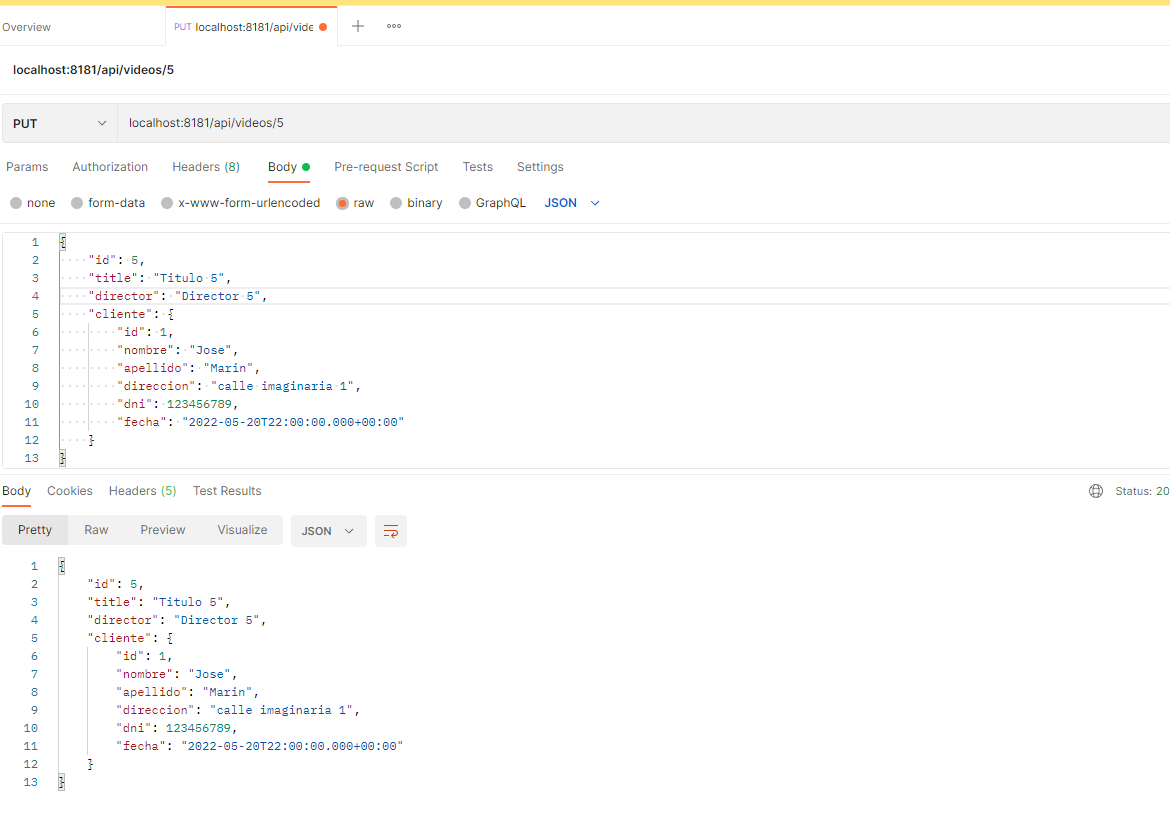The height and width of the screenshot is (813, 1170).
Task: Open the PUT request method dropdown
Action: click(x=57, y=122)
